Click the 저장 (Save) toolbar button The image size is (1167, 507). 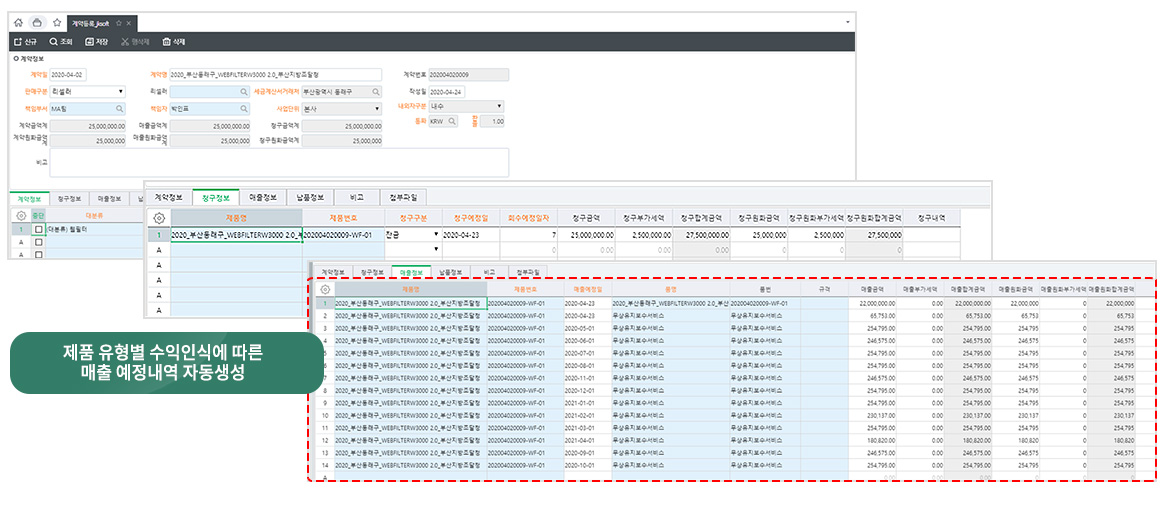tap(96, 42)
